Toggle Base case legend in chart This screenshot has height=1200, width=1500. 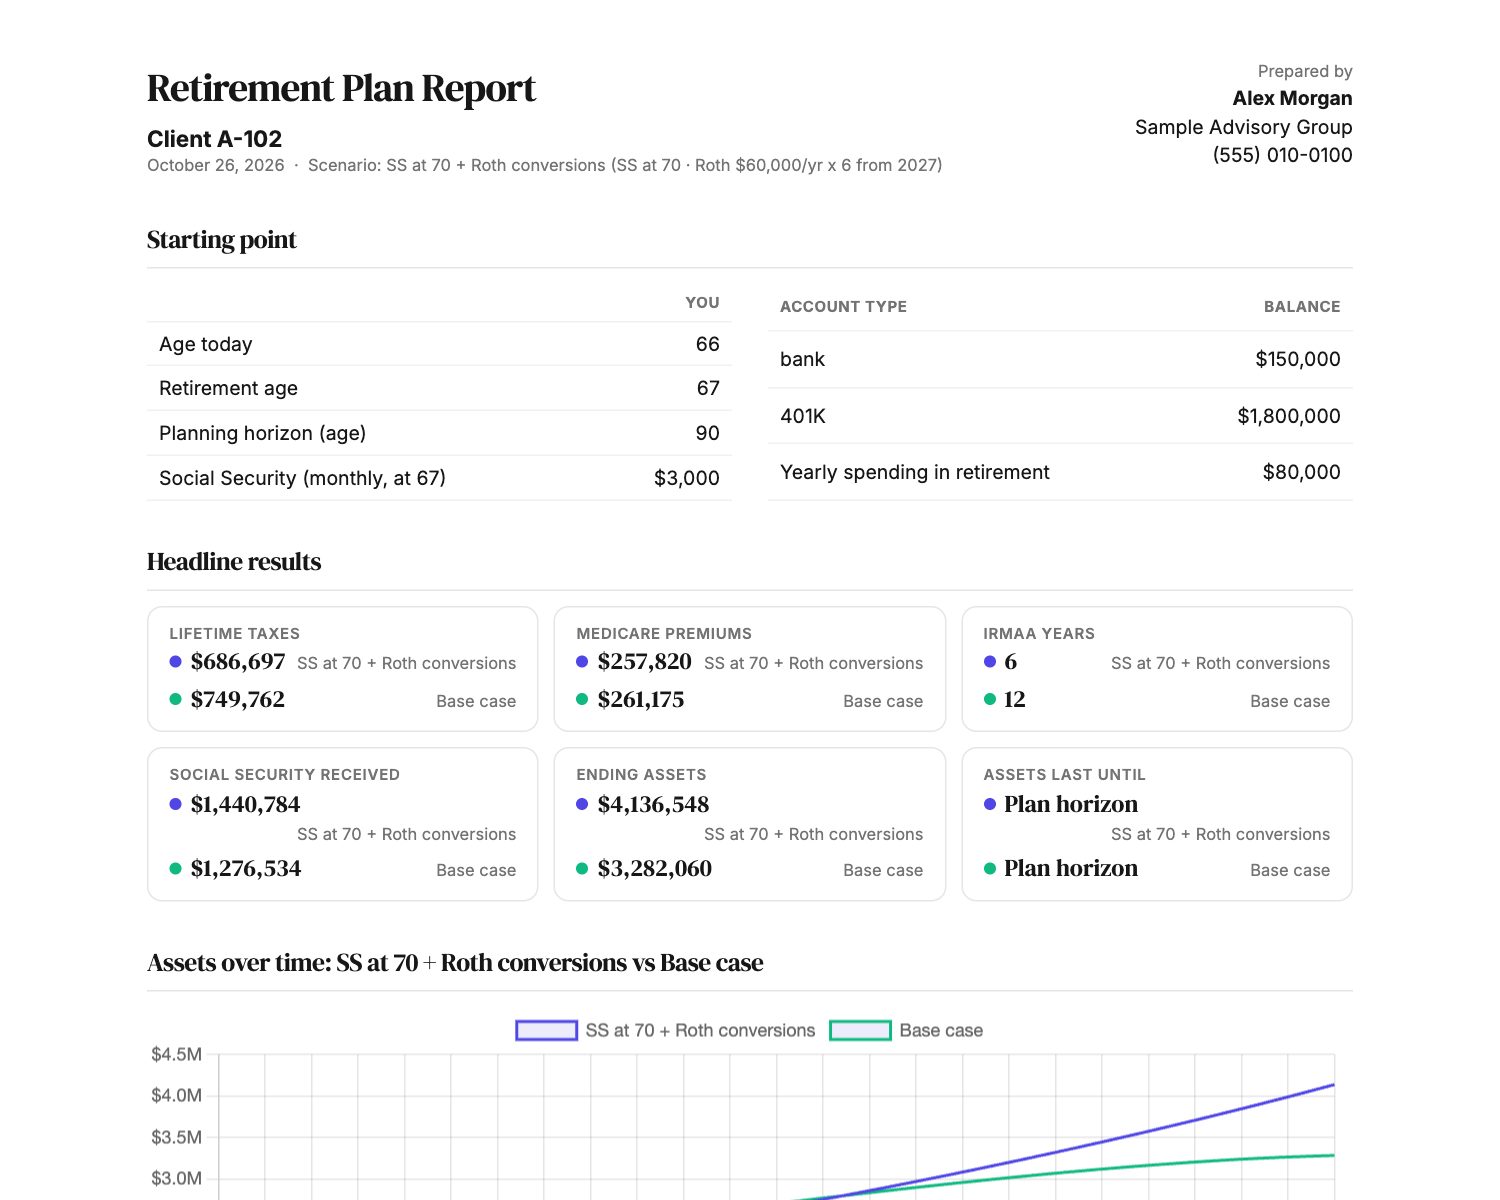coord(906,1030)
